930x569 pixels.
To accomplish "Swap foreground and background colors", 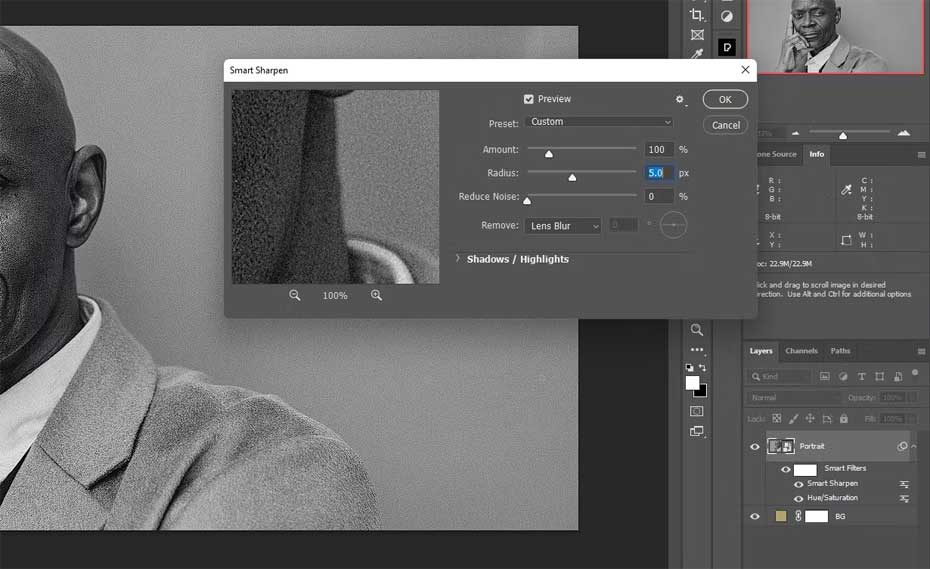I will (x=703, y=368).
